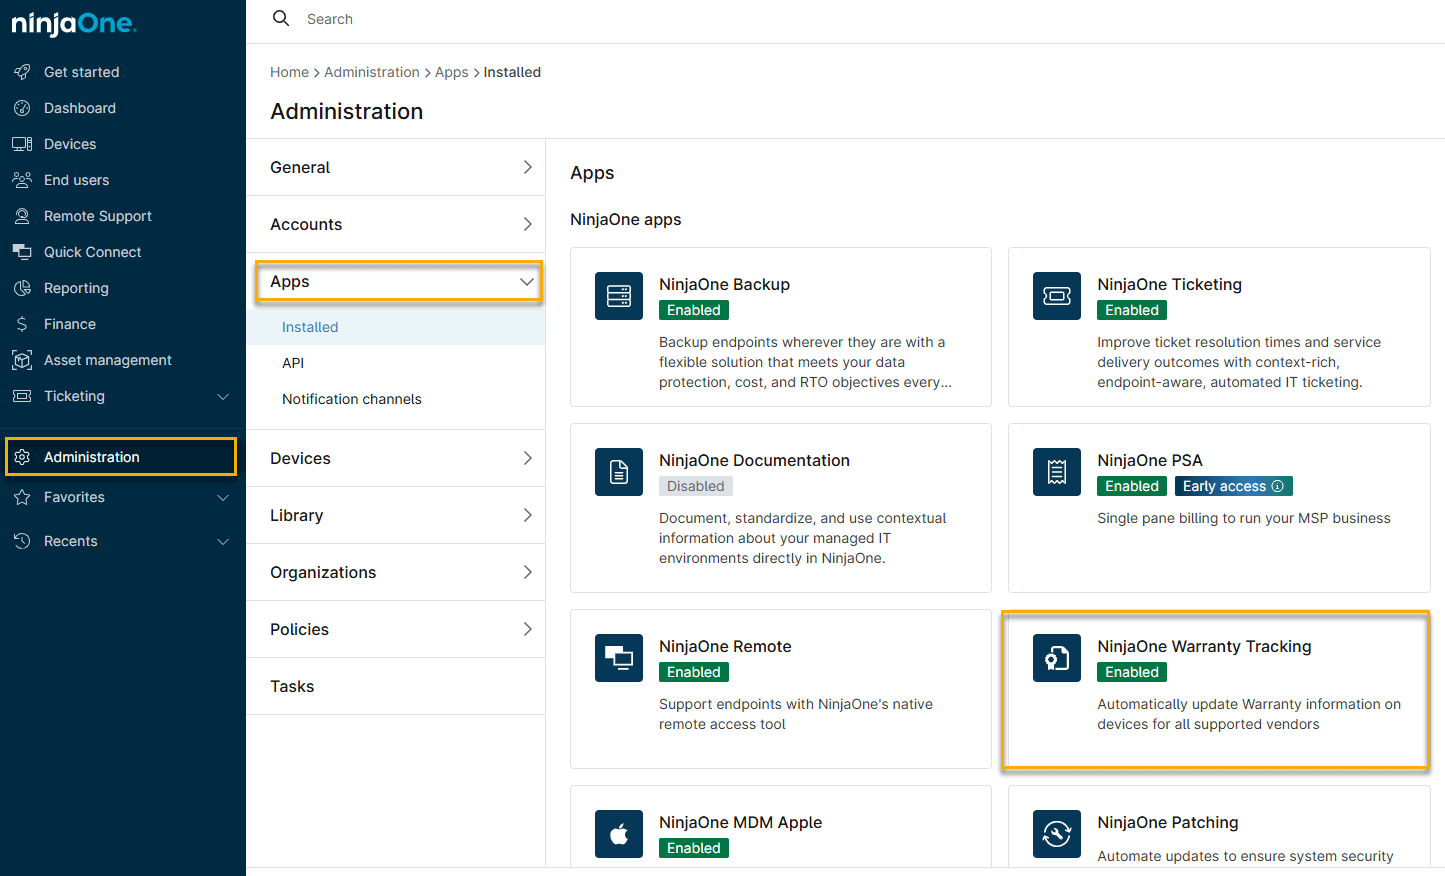Click the Early access info badge
This screenshot has width=1445, height=876.
(x=1233, y=486)
